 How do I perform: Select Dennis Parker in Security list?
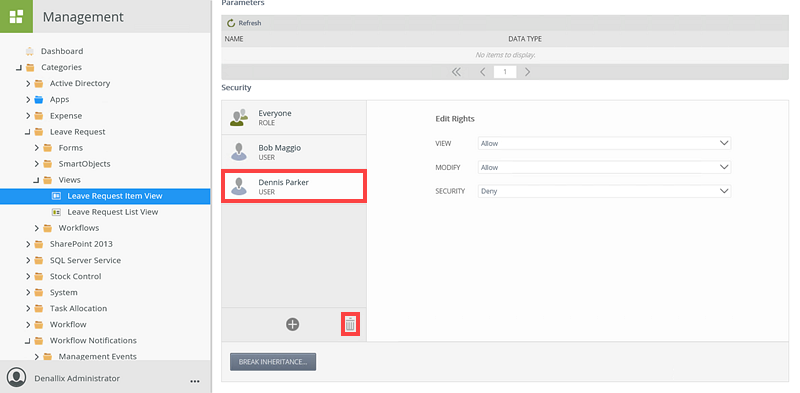(x=294, y=187)
